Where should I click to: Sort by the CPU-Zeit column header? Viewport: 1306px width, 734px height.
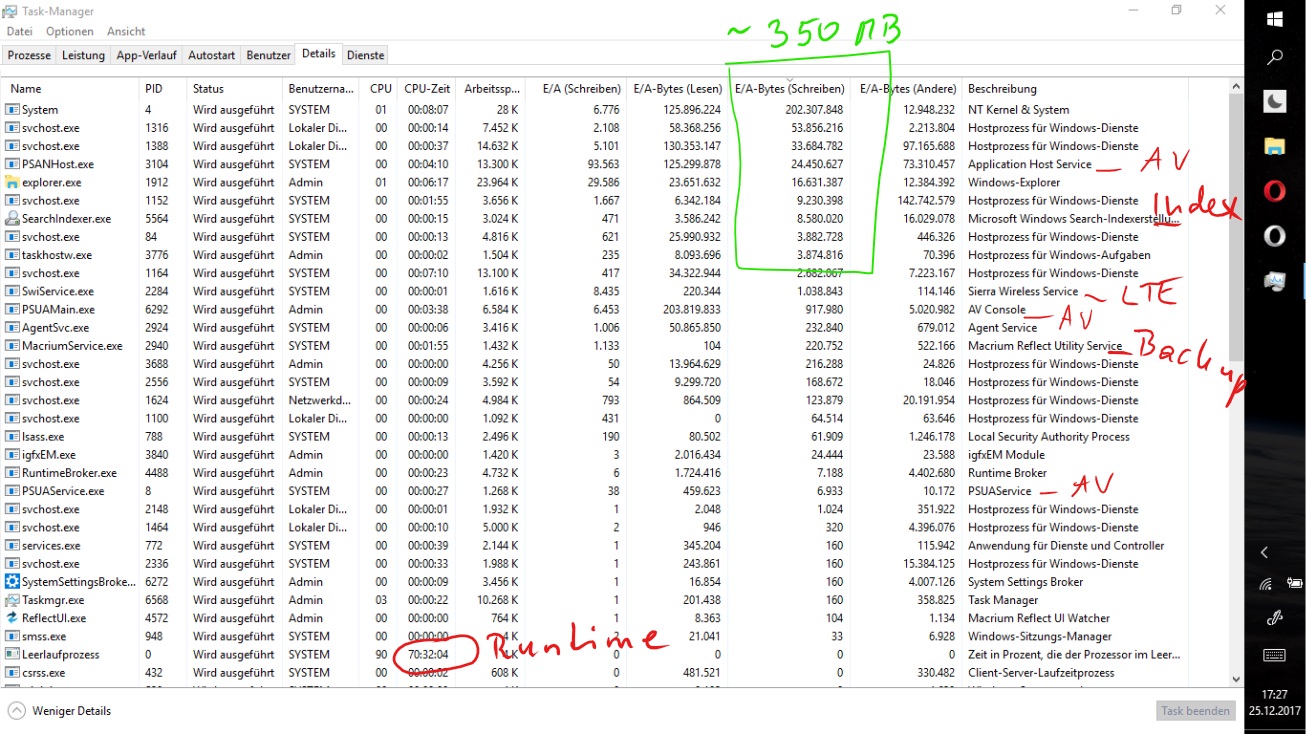[x=427, y=89]
